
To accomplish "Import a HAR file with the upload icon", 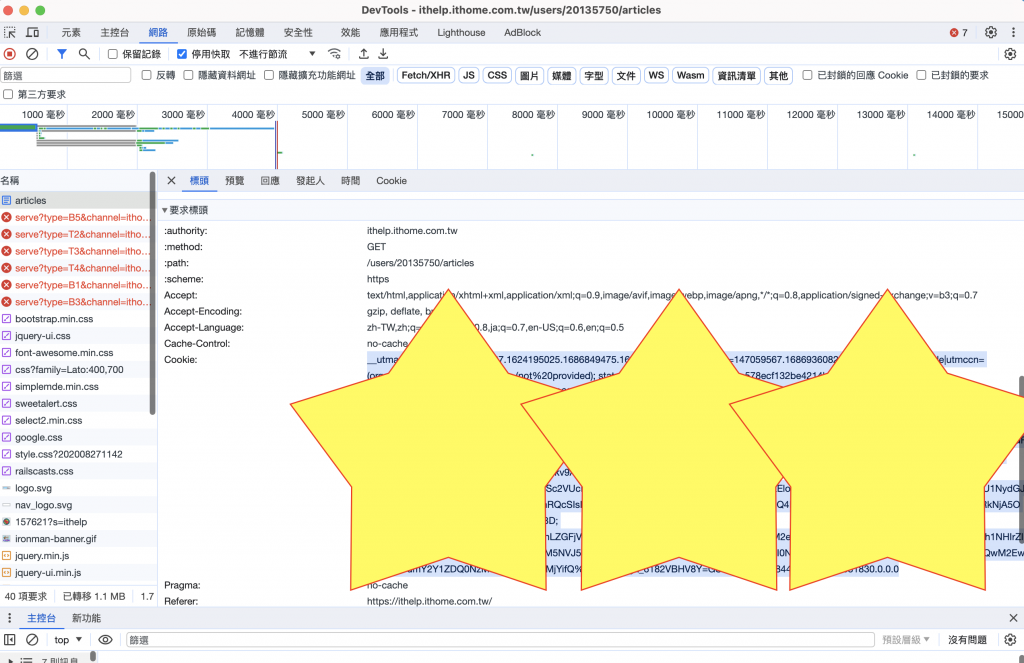I will click(x=364, y=54).
